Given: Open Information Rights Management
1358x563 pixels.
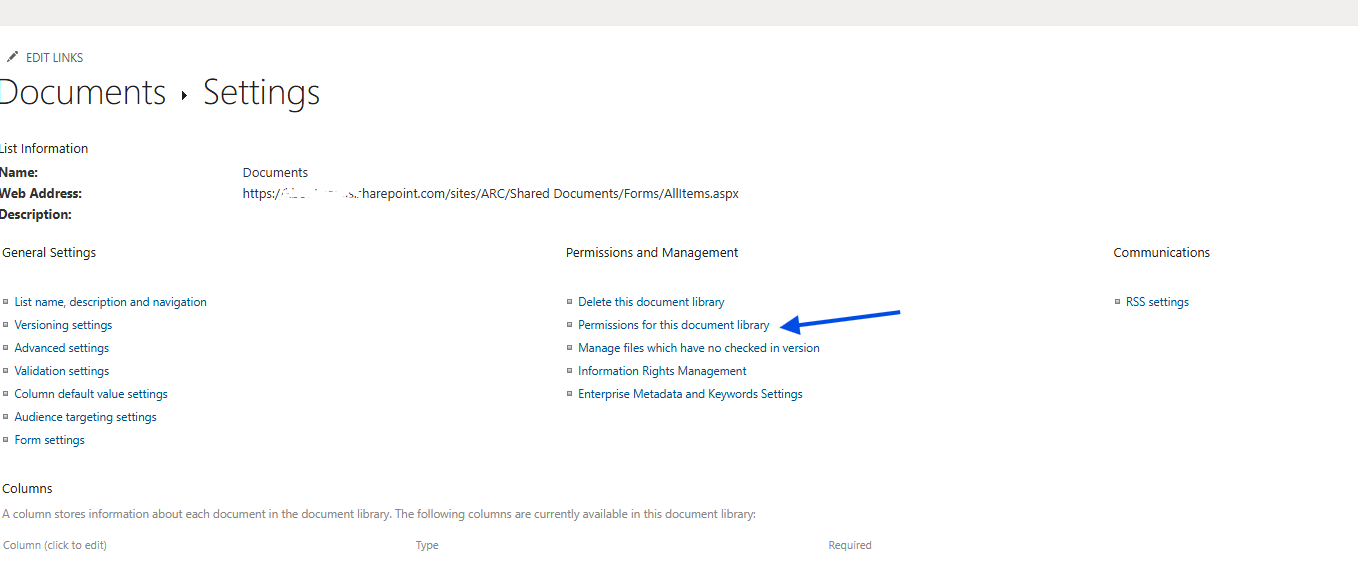Looking at the screenshot, I should [662, 371].
